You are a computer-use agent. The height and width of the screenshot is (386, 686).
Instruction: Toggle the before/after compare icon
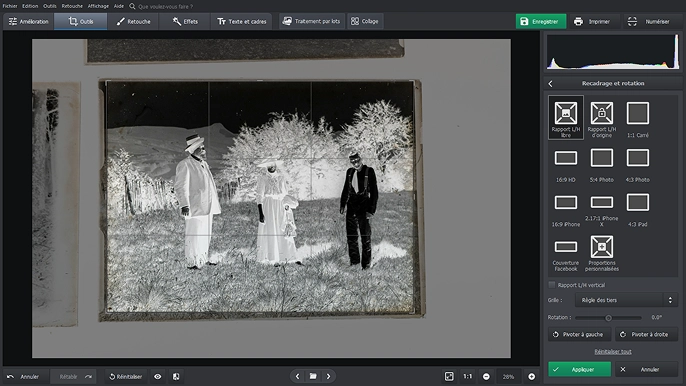click(x=176, y=376)
